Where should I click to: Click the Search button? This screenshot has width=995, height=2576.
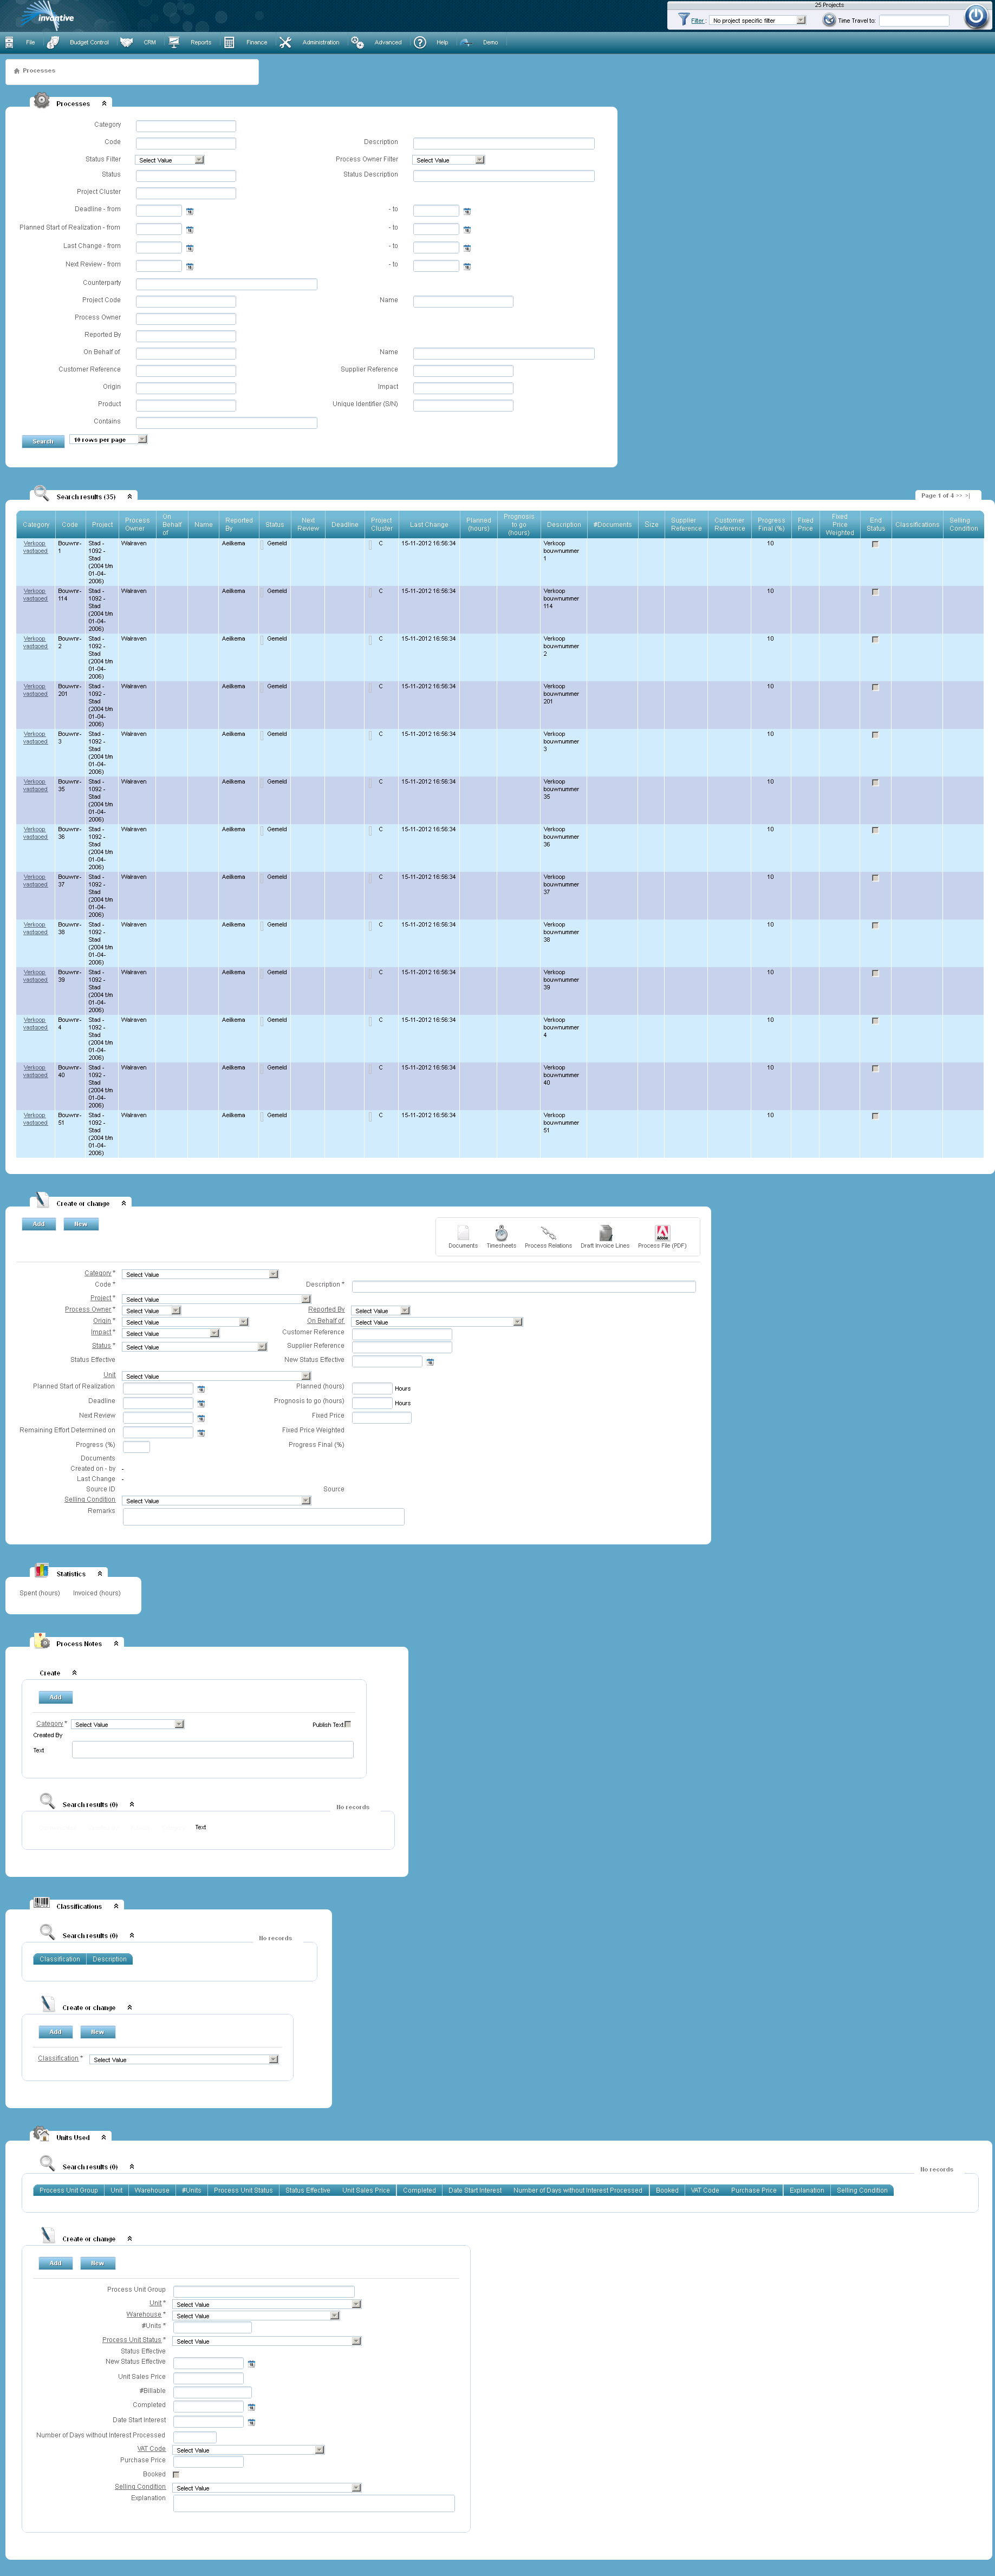(x=43, y=441)
